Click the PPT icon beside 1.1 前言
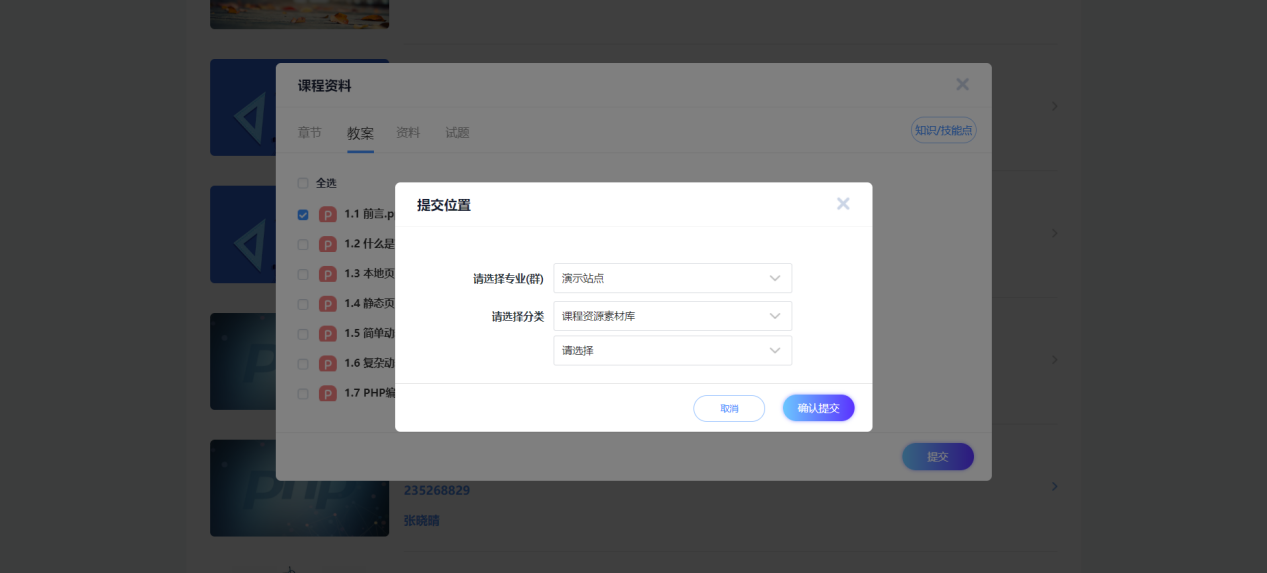The width and height of the screenshot is (1267, 573). pyautogui.click(x=327, y=214)
